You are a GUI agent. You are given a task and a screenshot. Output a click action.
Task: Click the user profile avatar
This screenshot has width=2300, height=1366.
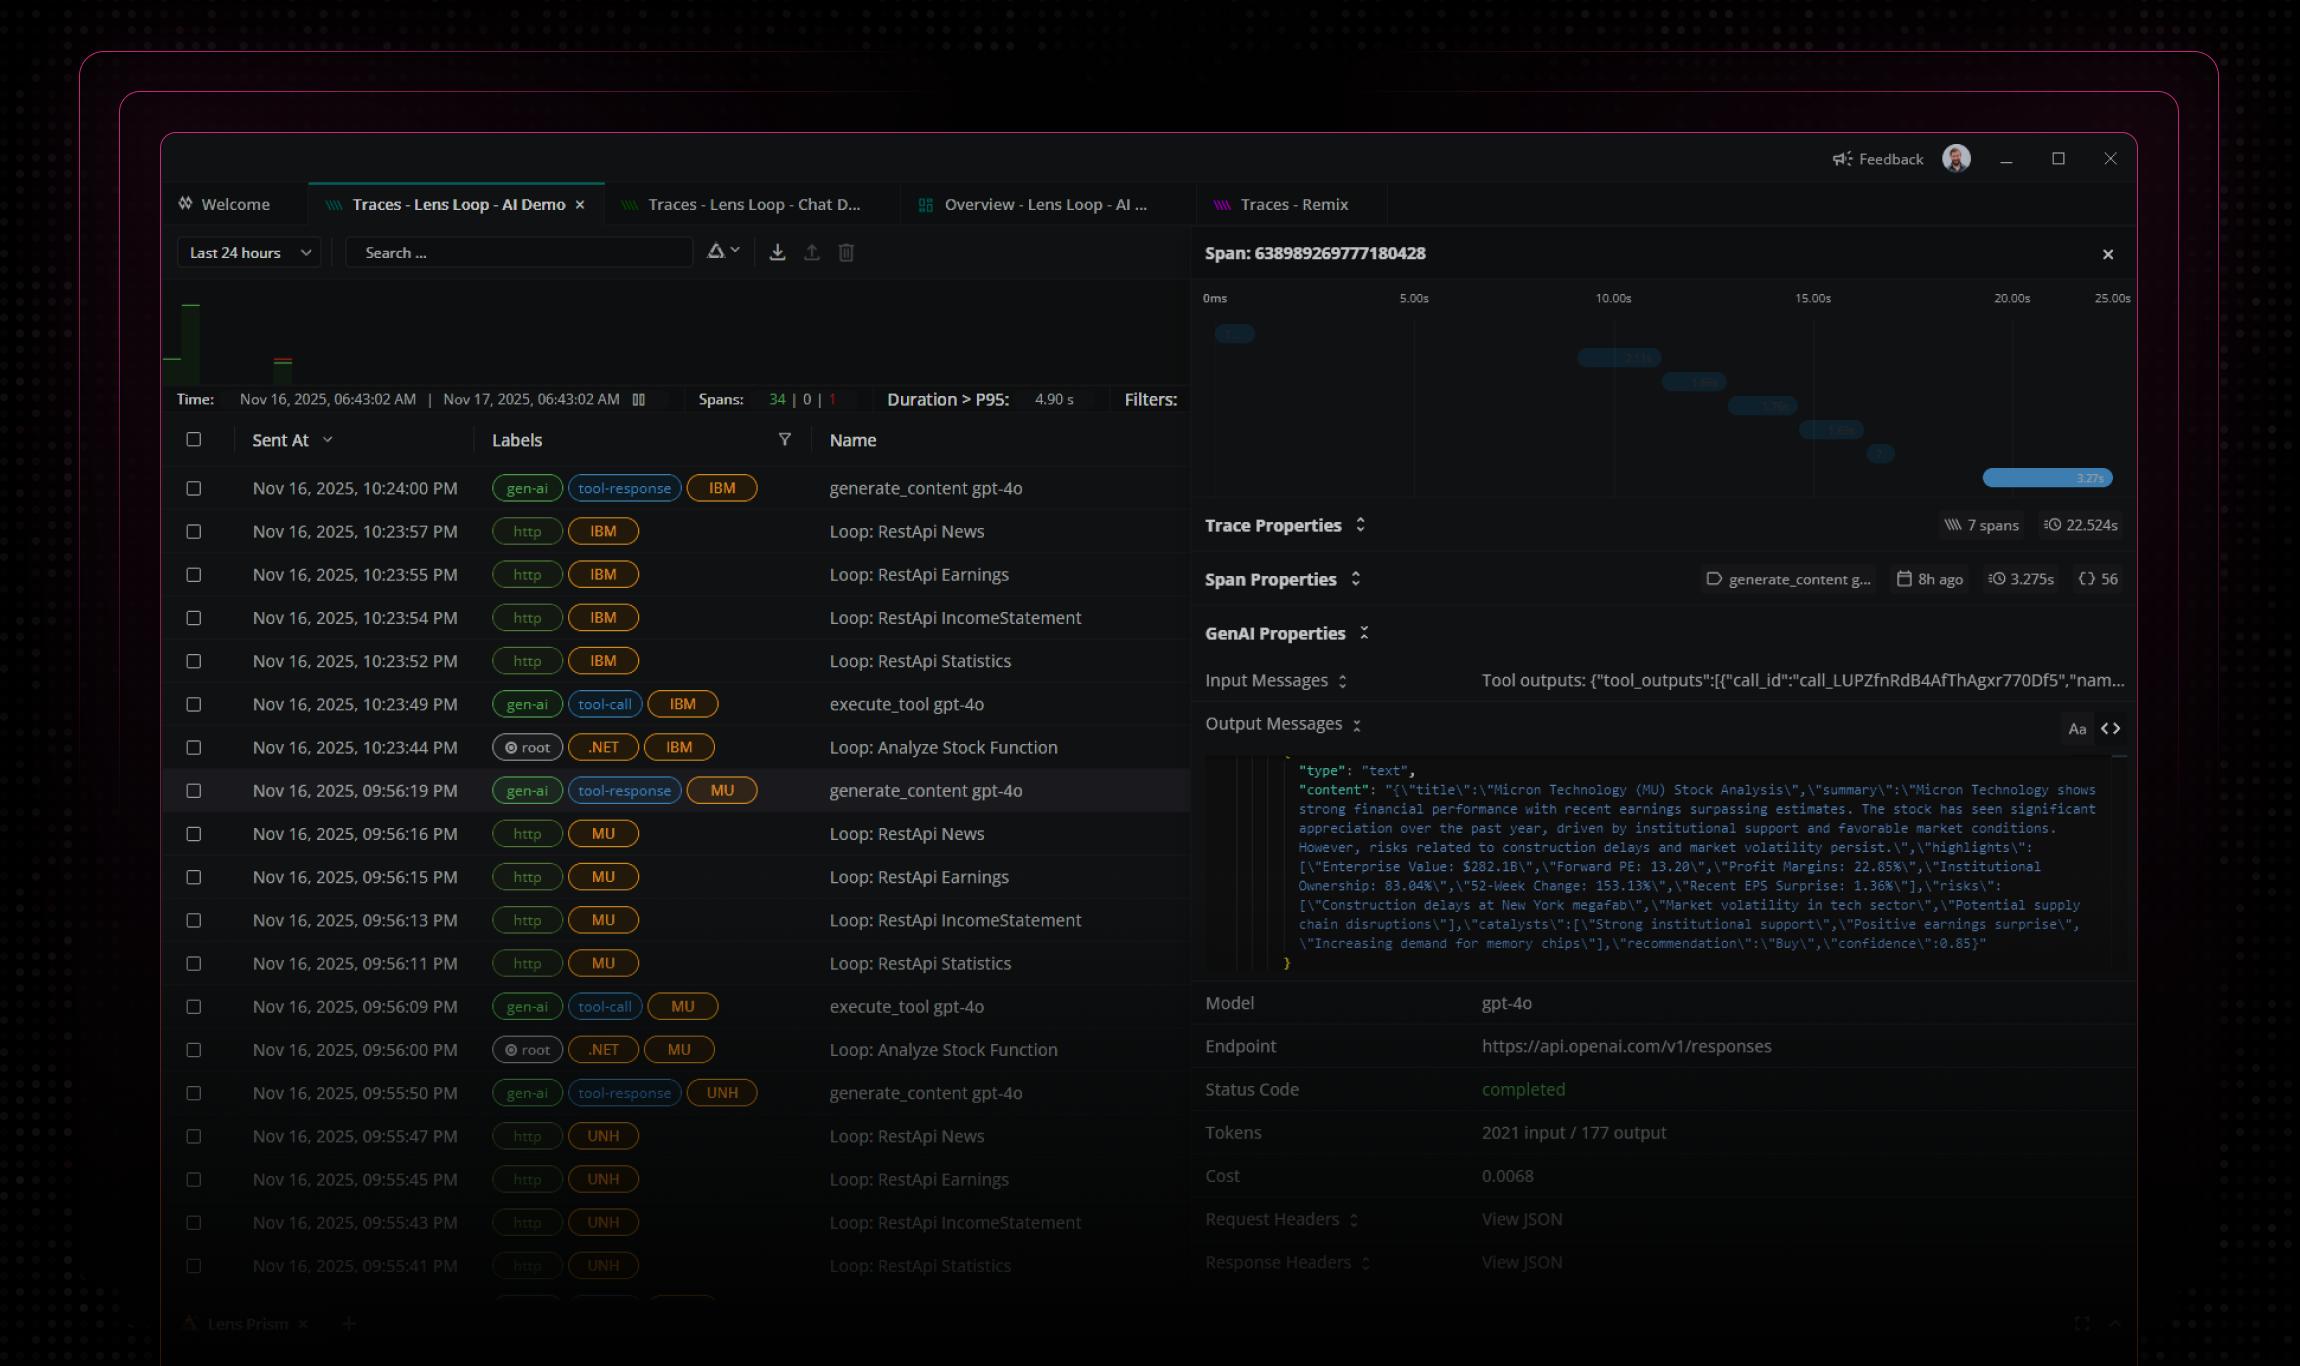[1956, 159]
